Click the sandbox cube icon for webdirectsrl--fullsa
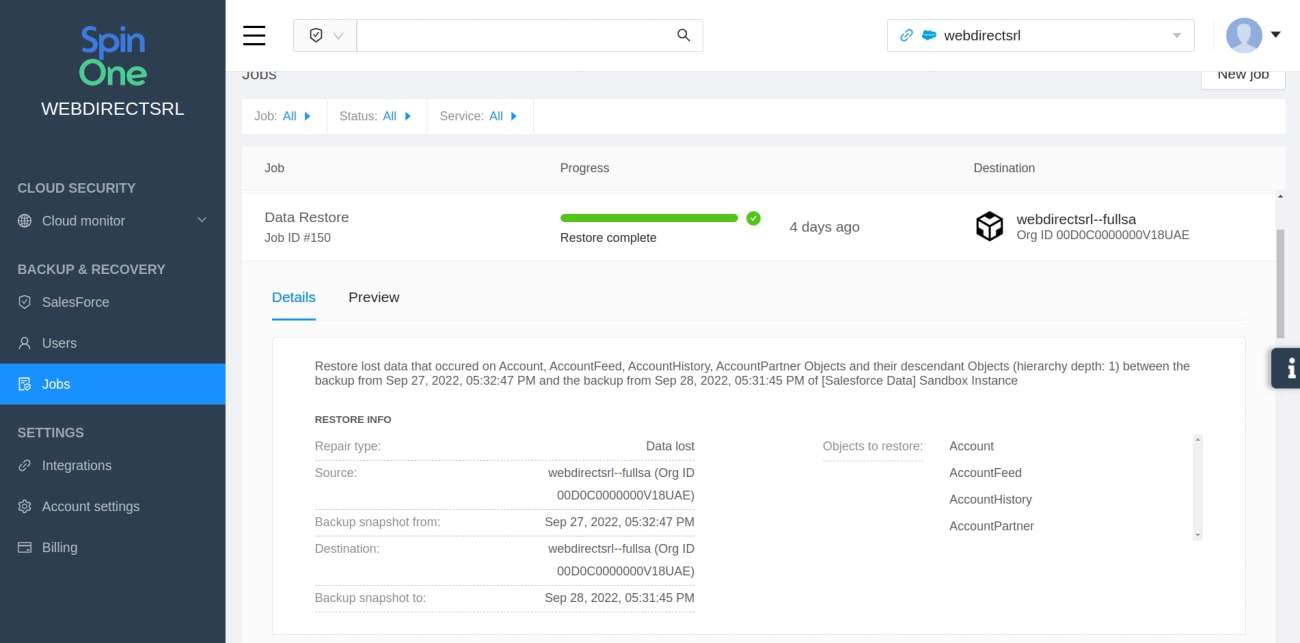The image size is (1300, 643). pyautogui.click(x=989, y=227)
